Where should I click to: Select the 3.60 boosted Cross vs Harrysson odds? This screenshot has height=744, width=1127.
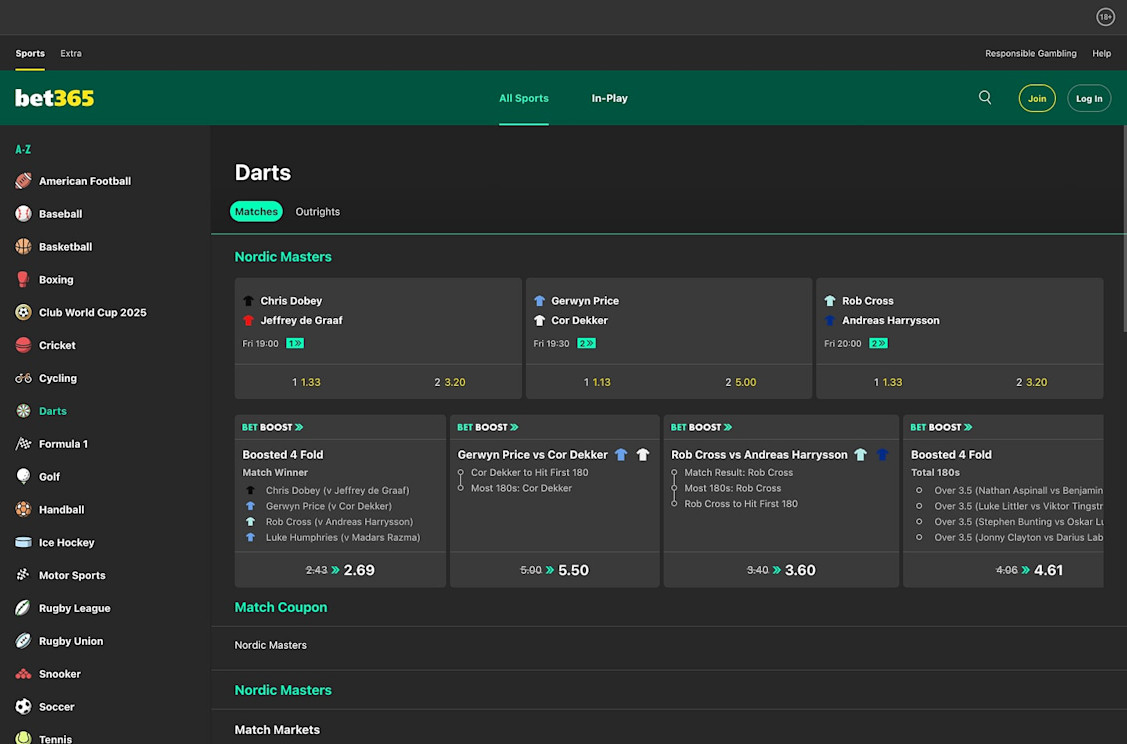pyautogui.click(x=781, y=570)
